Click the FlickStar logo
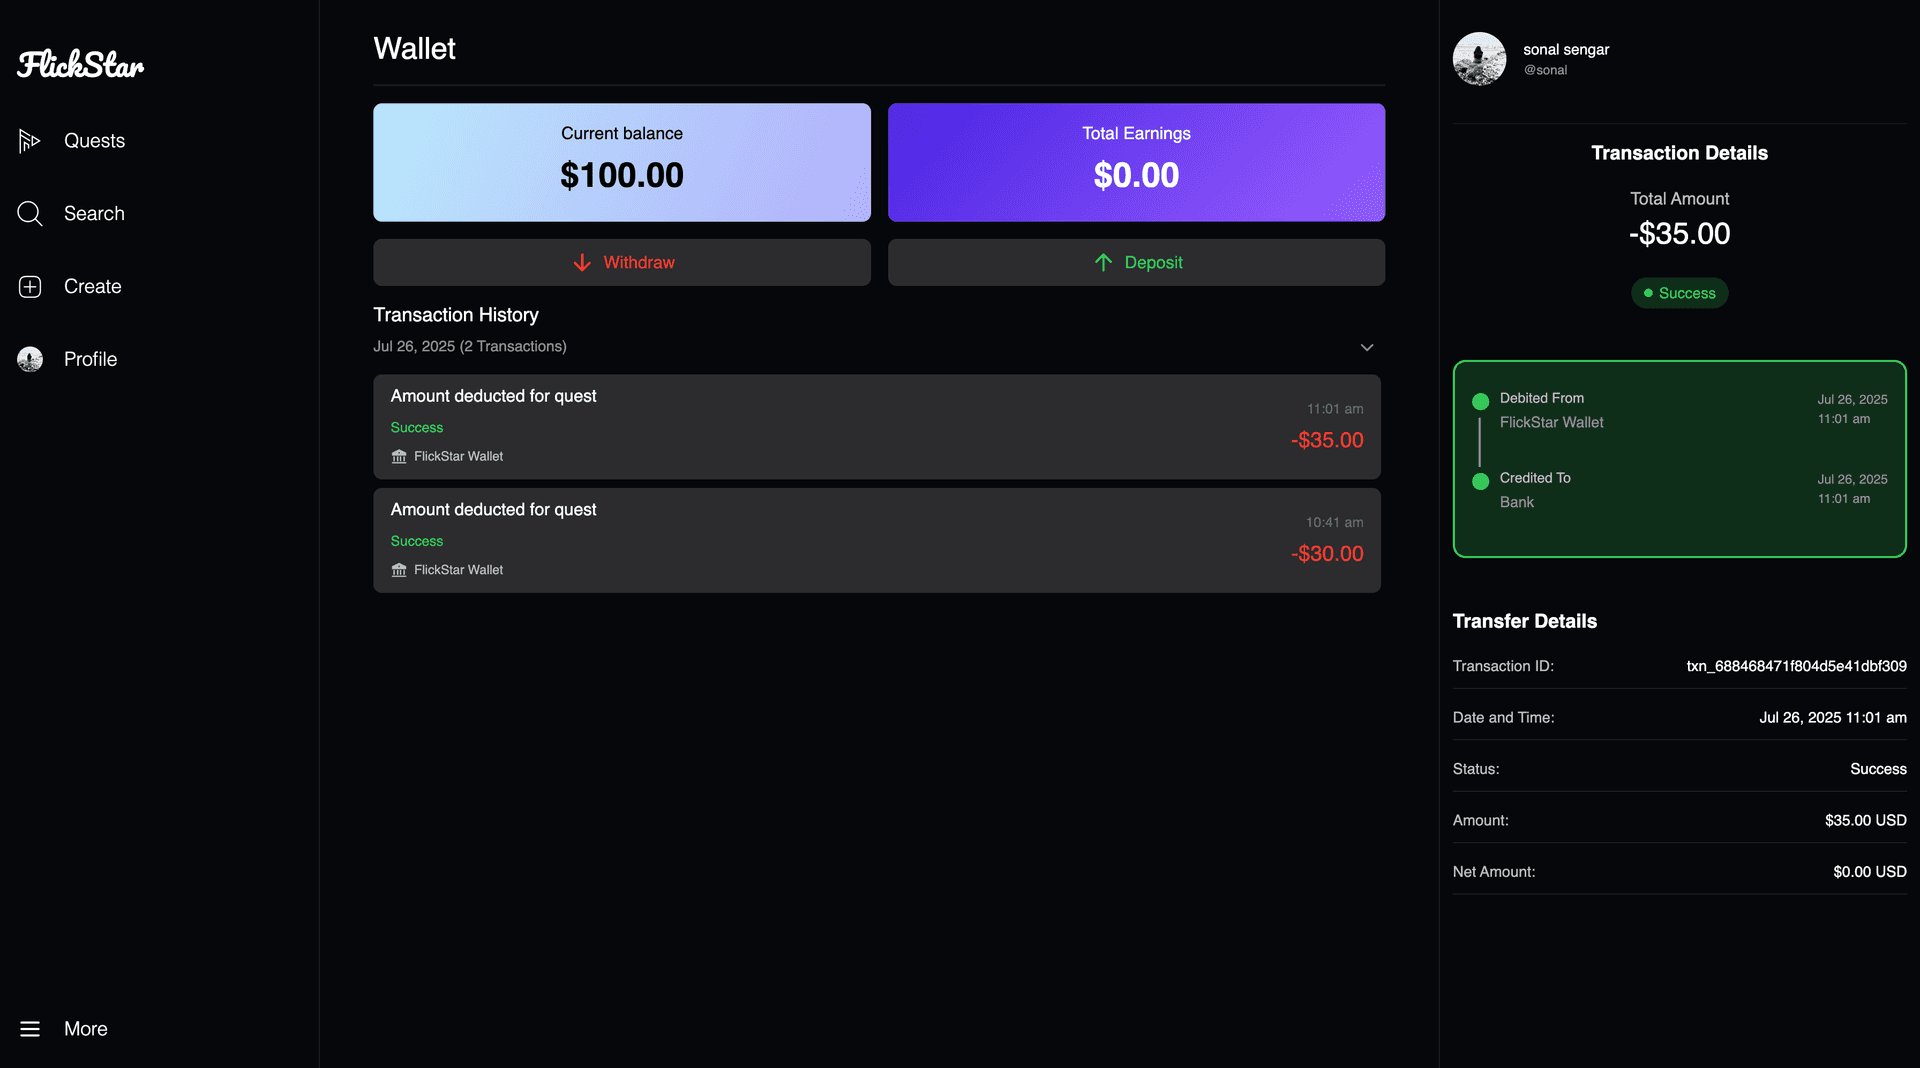Viewport: 1920px width, 1068px height. 81,65
